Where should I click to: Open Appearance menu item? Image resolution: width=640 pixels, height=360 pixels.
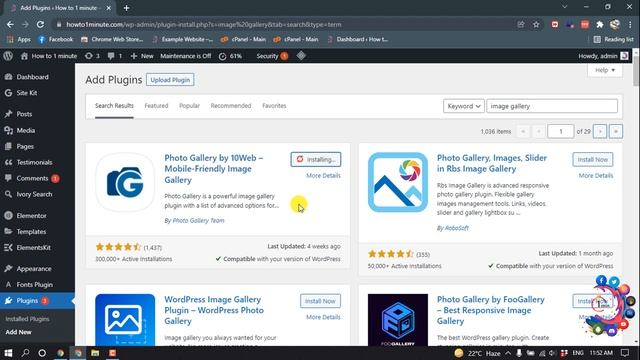pos(34,269)
